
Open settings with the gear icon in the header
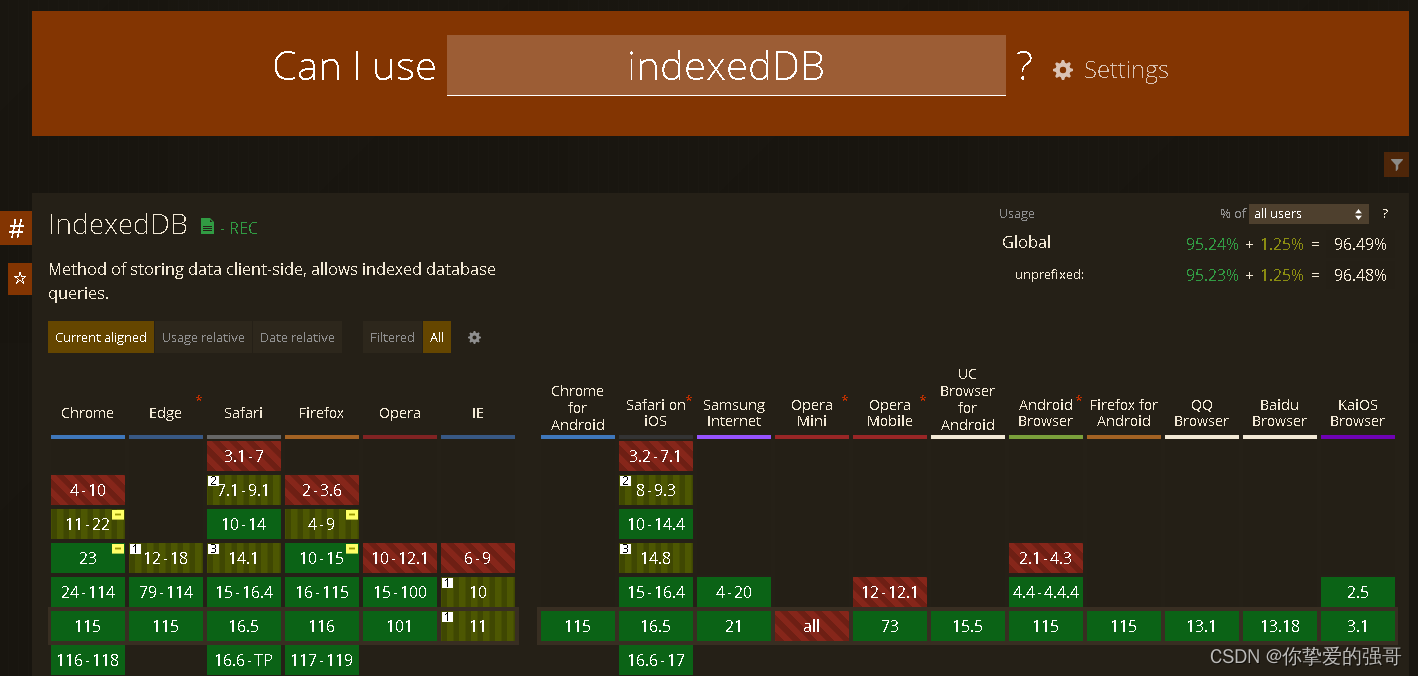(1062, 70)
